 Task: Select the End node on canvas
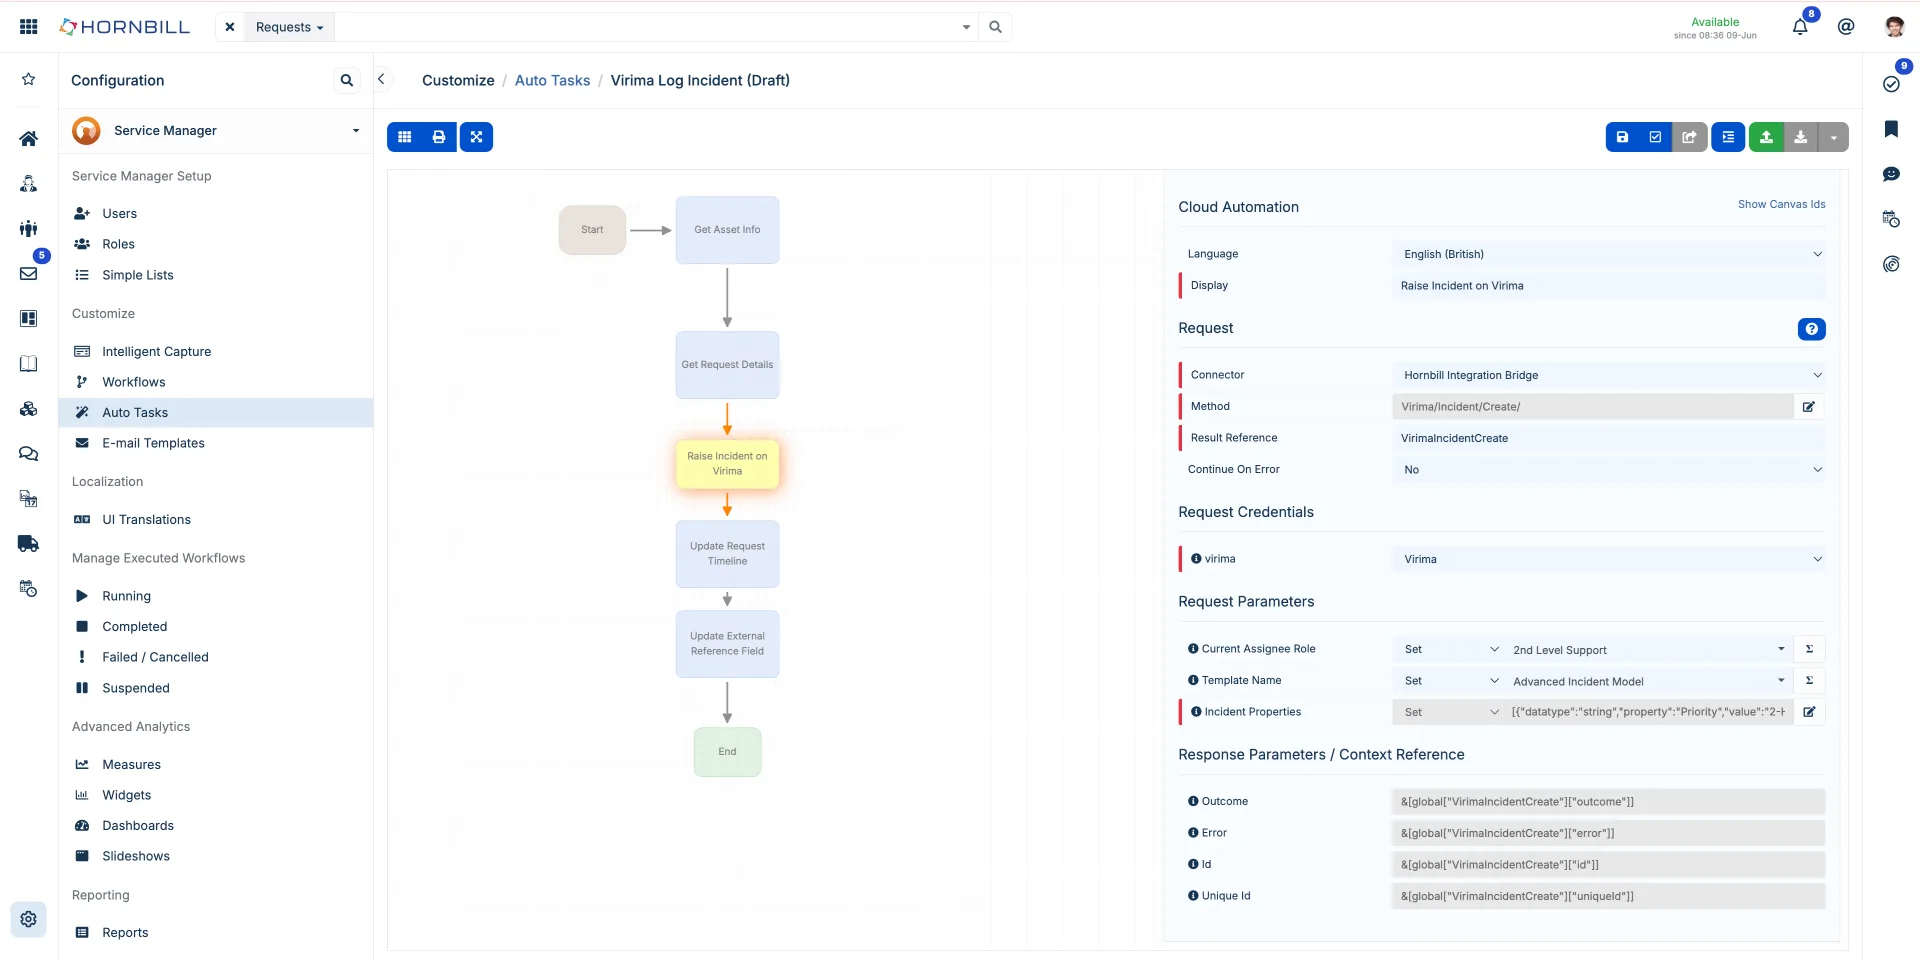tap(727, 752)
